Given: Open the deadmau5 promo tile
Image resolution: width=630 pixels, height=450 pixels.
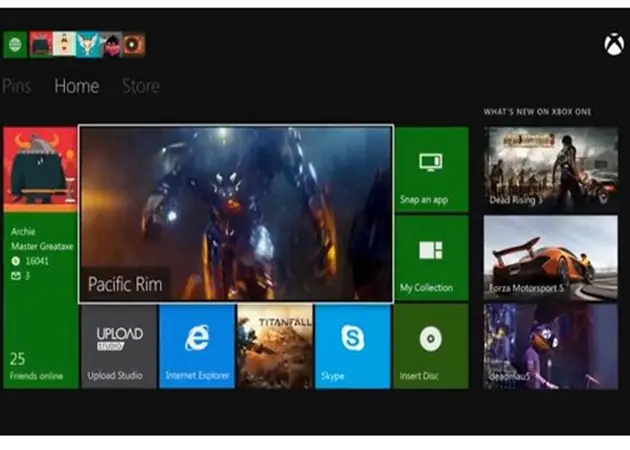Looking at the screenshot, I should (x=550, y=346).
